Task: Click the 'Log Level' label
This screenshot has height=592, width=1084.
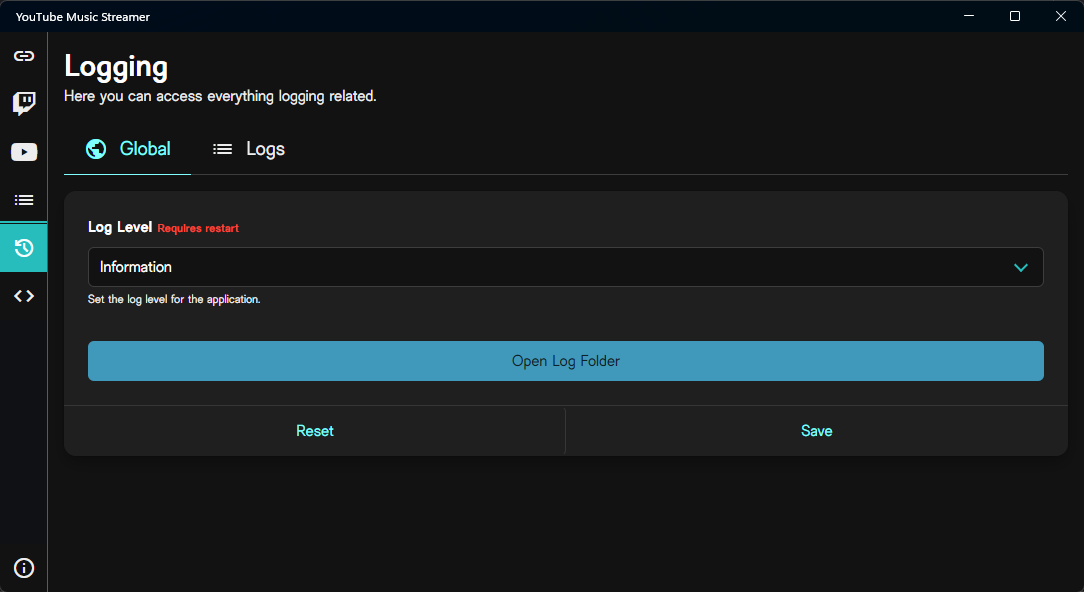Action: tap(120, 228)
